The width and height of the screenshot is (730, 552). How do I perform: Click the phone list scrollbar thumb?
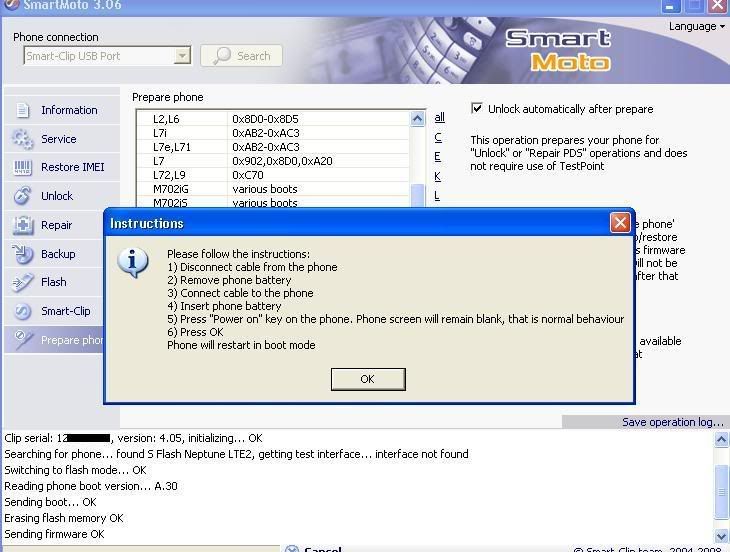418,195
